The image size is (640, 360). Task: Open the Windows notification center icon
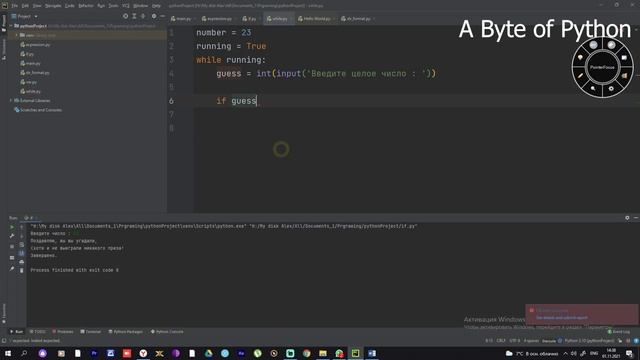pyautogui.click(x=629, y=353)
